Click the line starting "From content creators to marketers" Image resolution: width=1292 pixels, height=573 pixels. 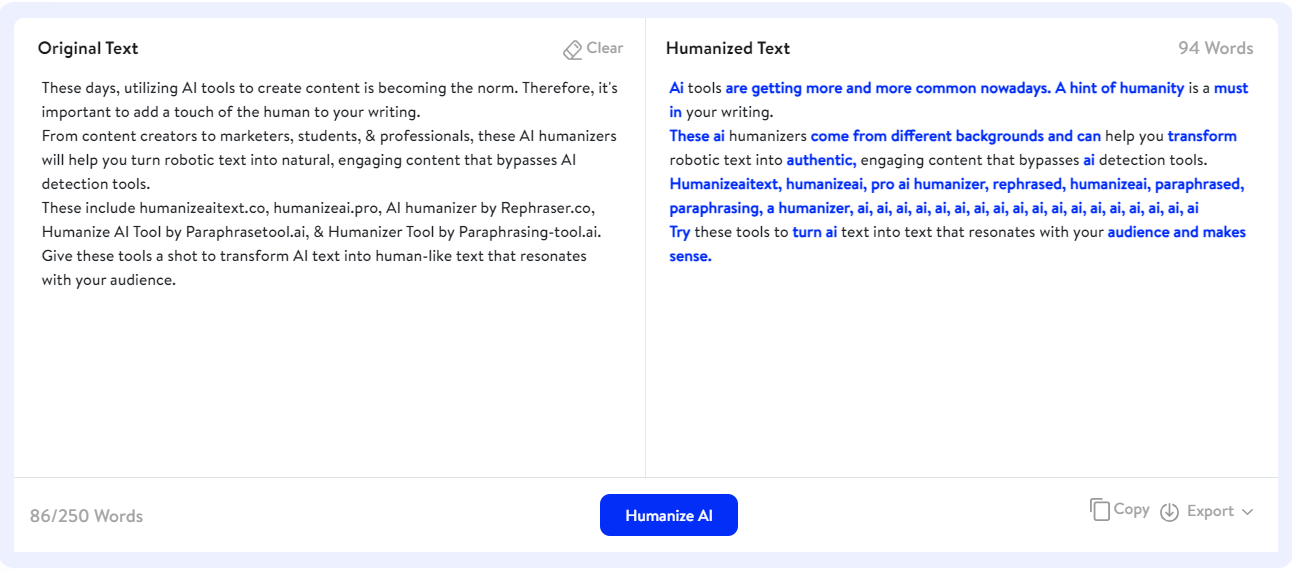(x=329, y=136)
